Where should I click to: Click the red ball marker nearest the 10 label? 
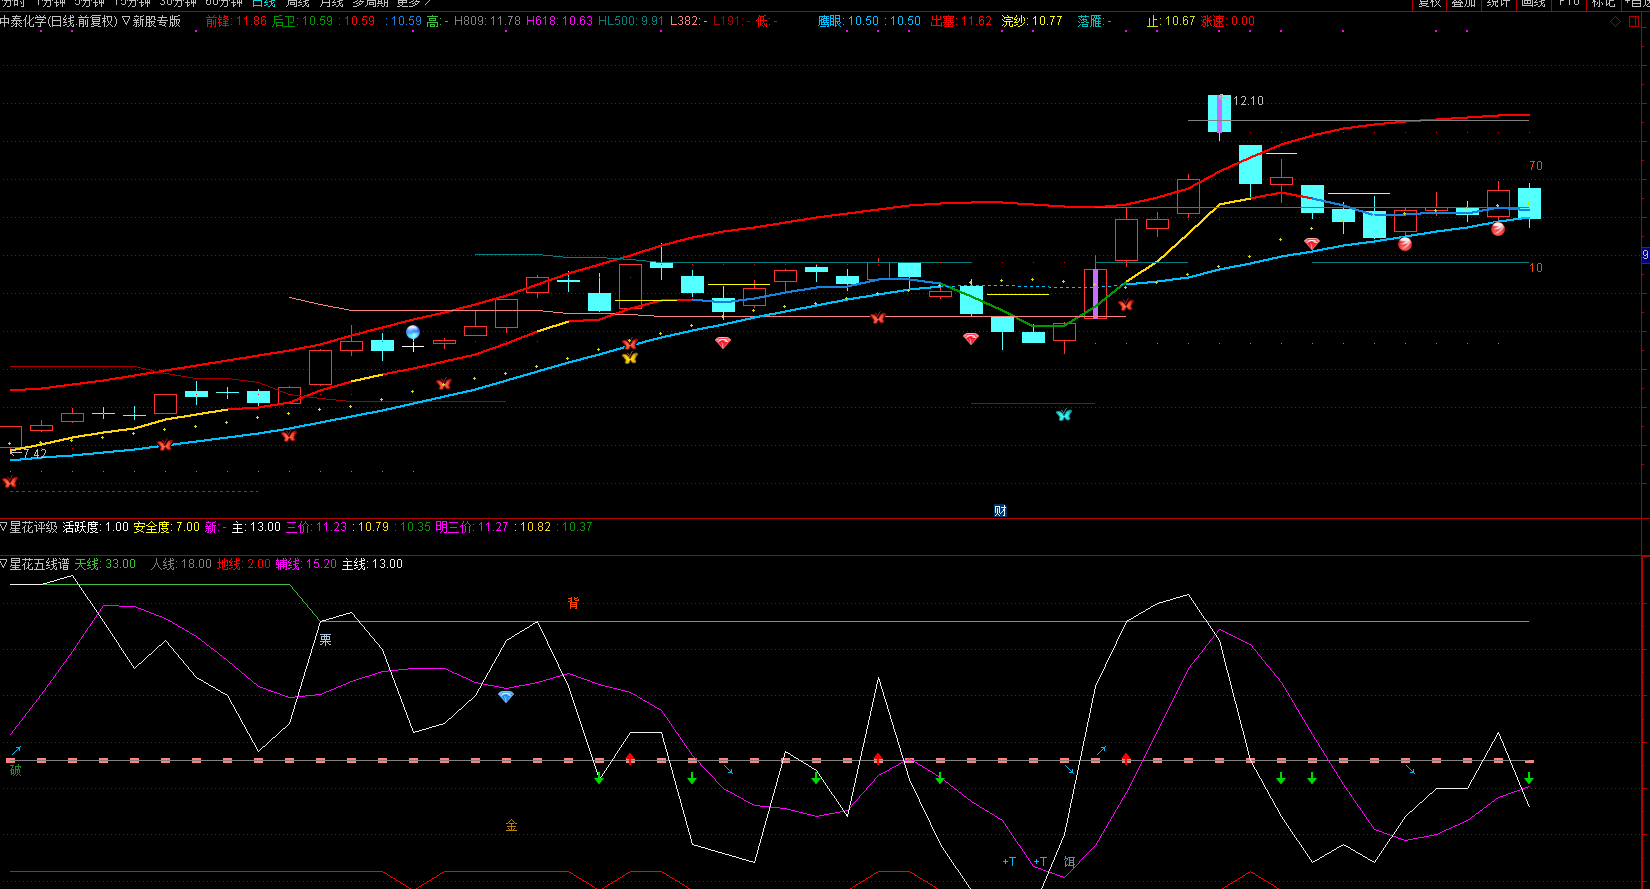pos(1498,229)
